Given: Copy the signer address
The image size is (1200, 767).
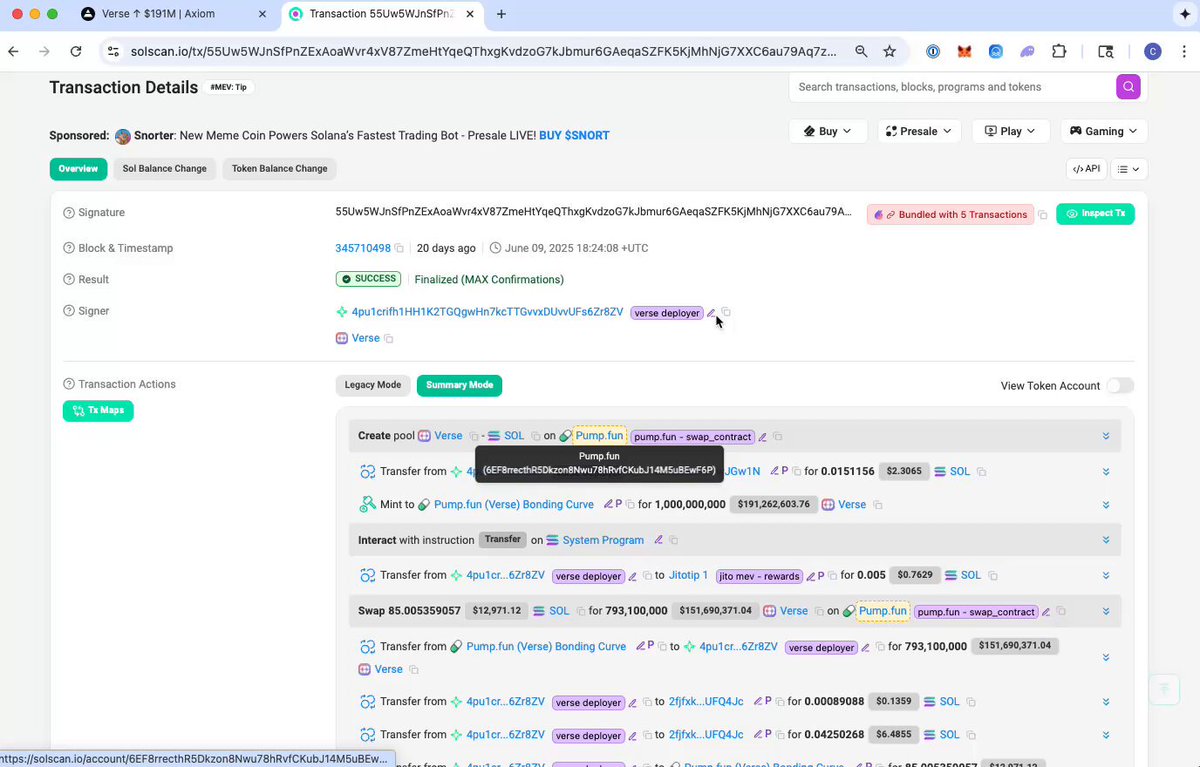Looking at the screenshot, I should coord(727,313).
